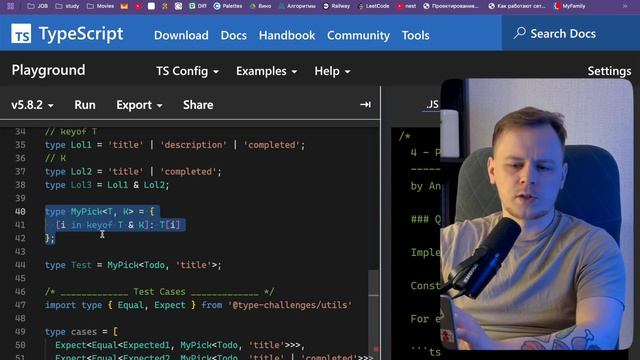Open the Алгоритмы bookmark
The width and height of the screenshot is (640, 360).
[297, 6]
